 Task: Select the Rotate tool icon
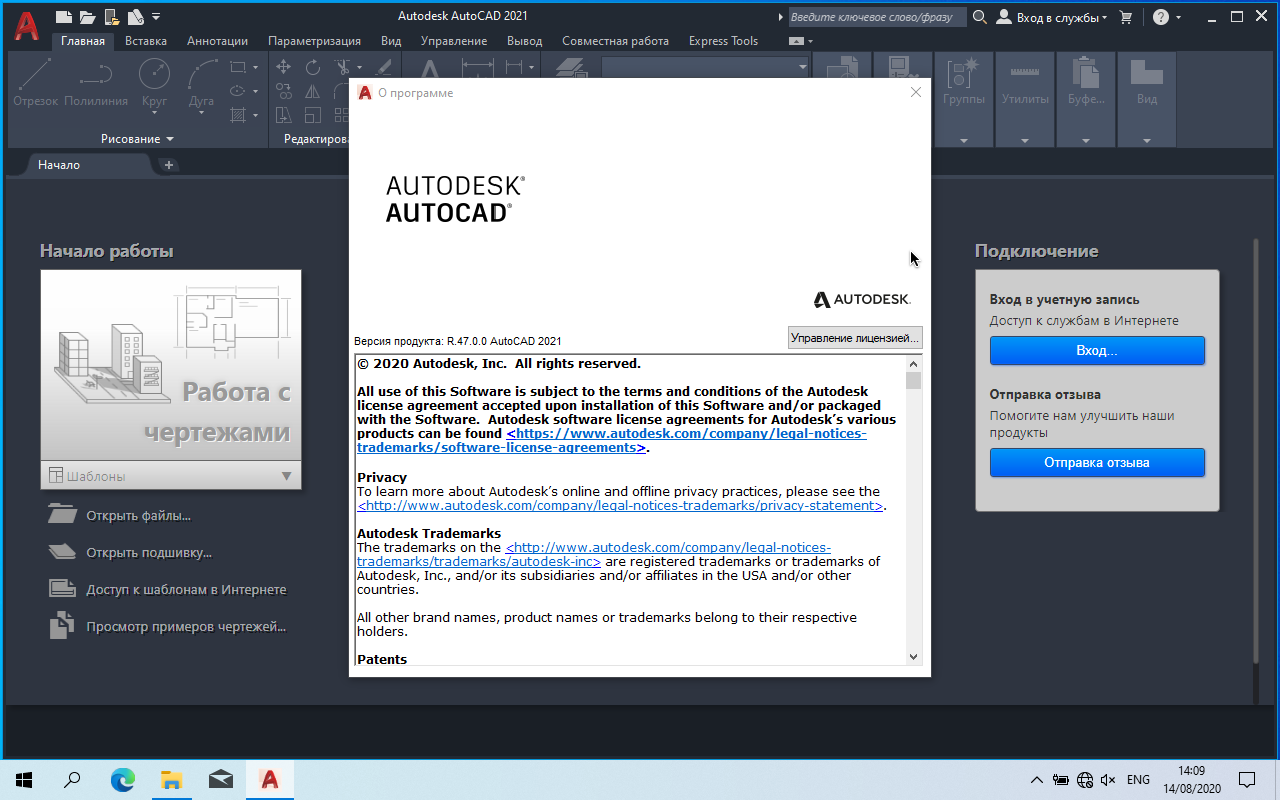[x=313, y=67]
